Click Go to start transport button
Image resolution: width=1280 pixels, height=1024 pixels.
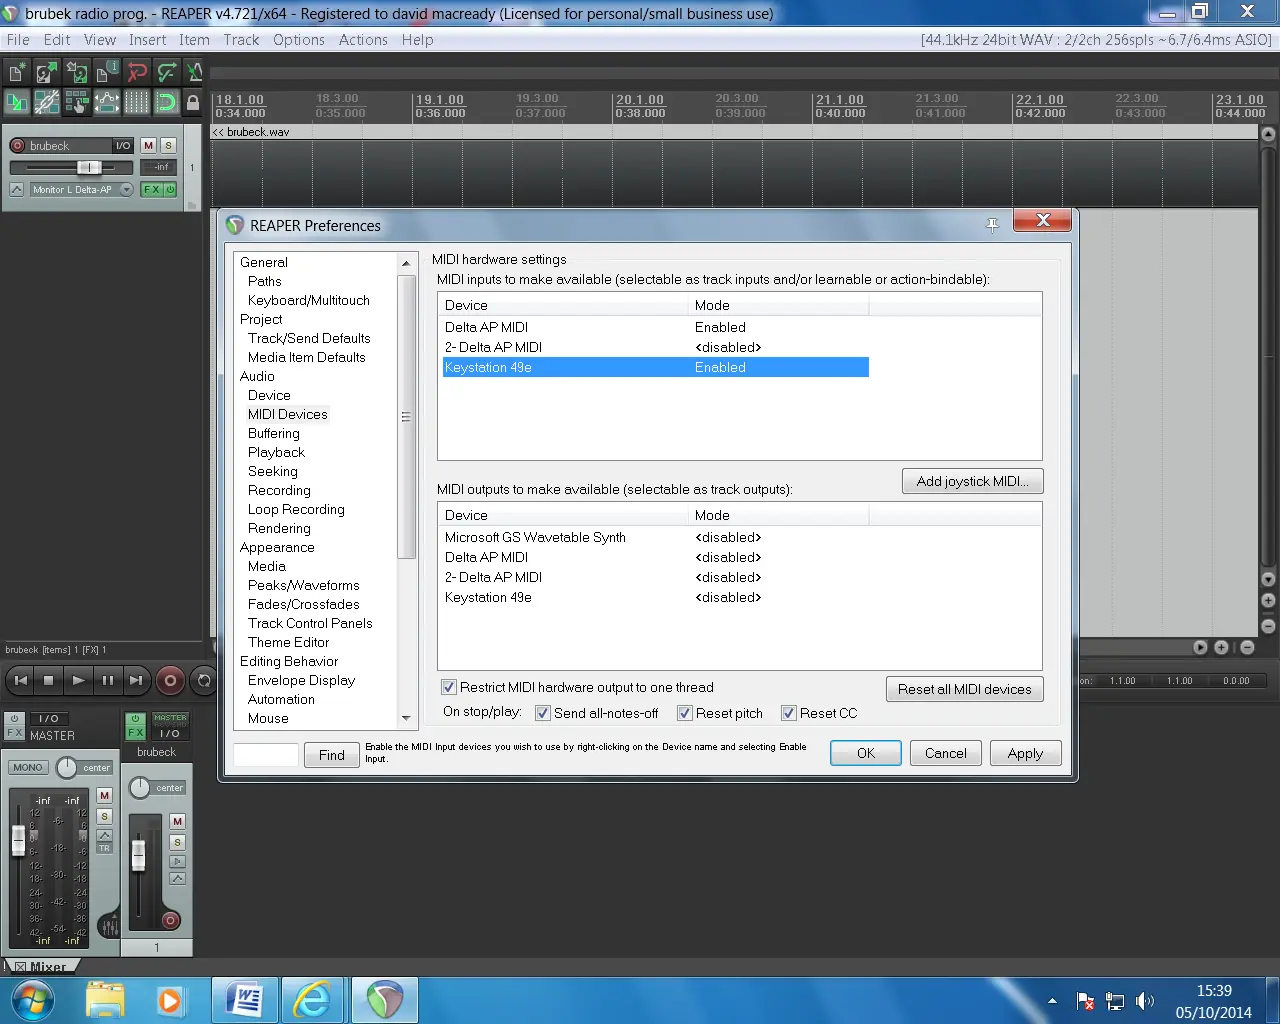[21, 681]
